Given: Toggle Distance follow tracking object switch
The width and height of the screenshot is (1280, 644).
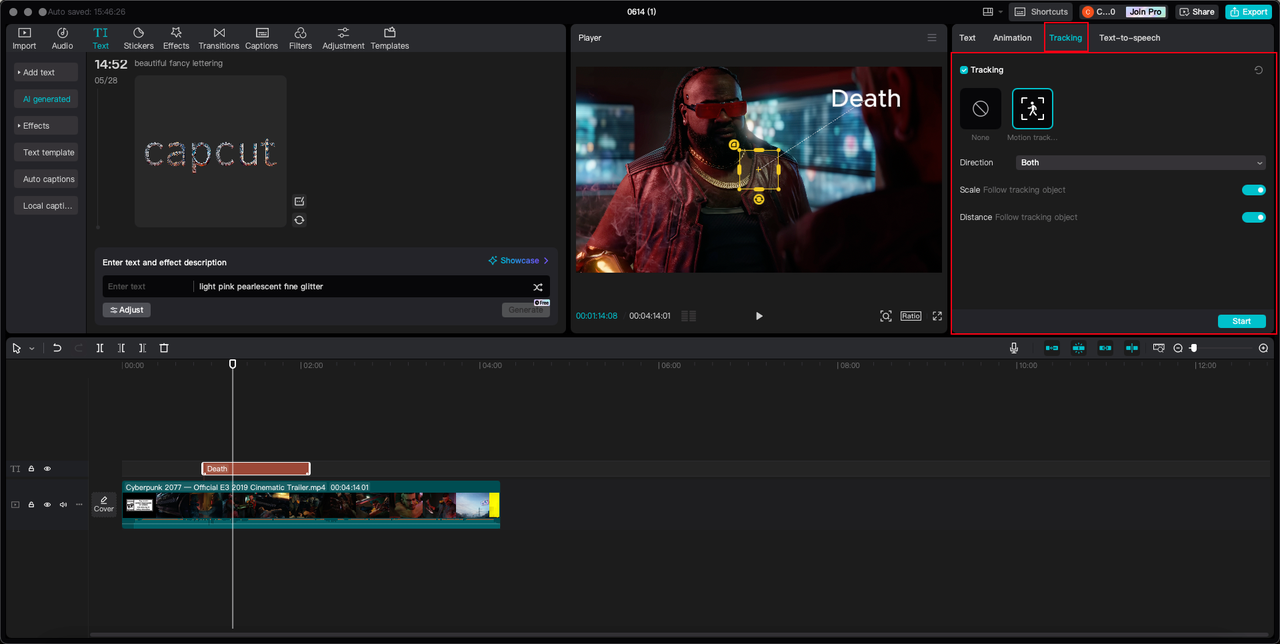Looking at the screenshot, I should [1253, 217].
